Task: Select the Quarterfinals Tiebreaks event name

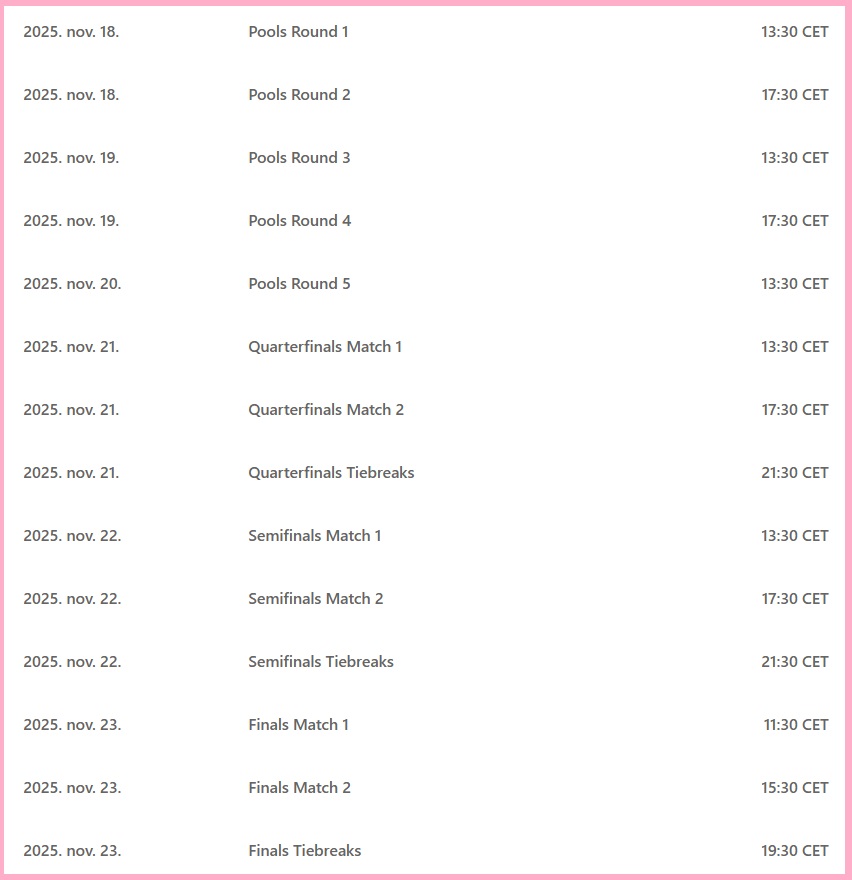Action: (x=331, y=473)
